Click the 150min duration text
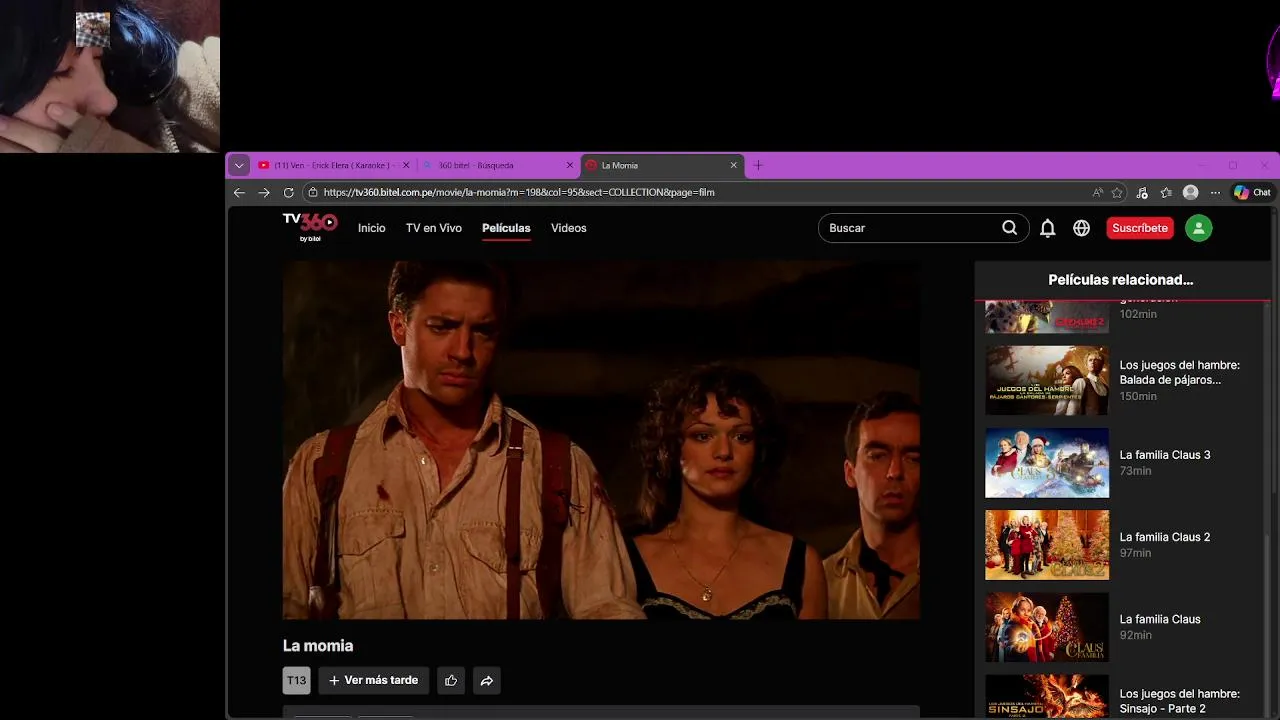 [x=1138, y=396]
